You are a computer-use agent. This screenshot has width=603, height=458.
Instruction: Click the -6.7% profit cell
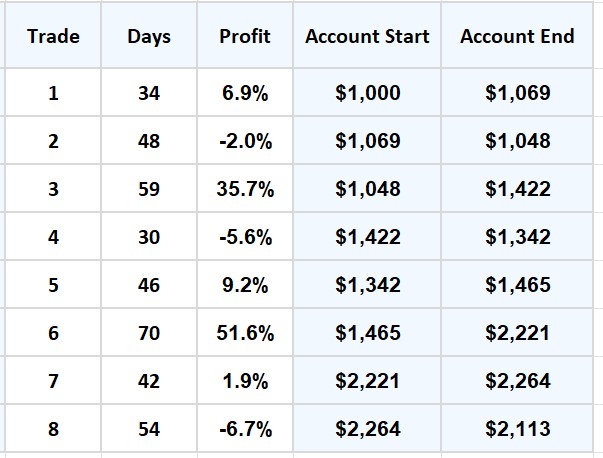[245, 429]
